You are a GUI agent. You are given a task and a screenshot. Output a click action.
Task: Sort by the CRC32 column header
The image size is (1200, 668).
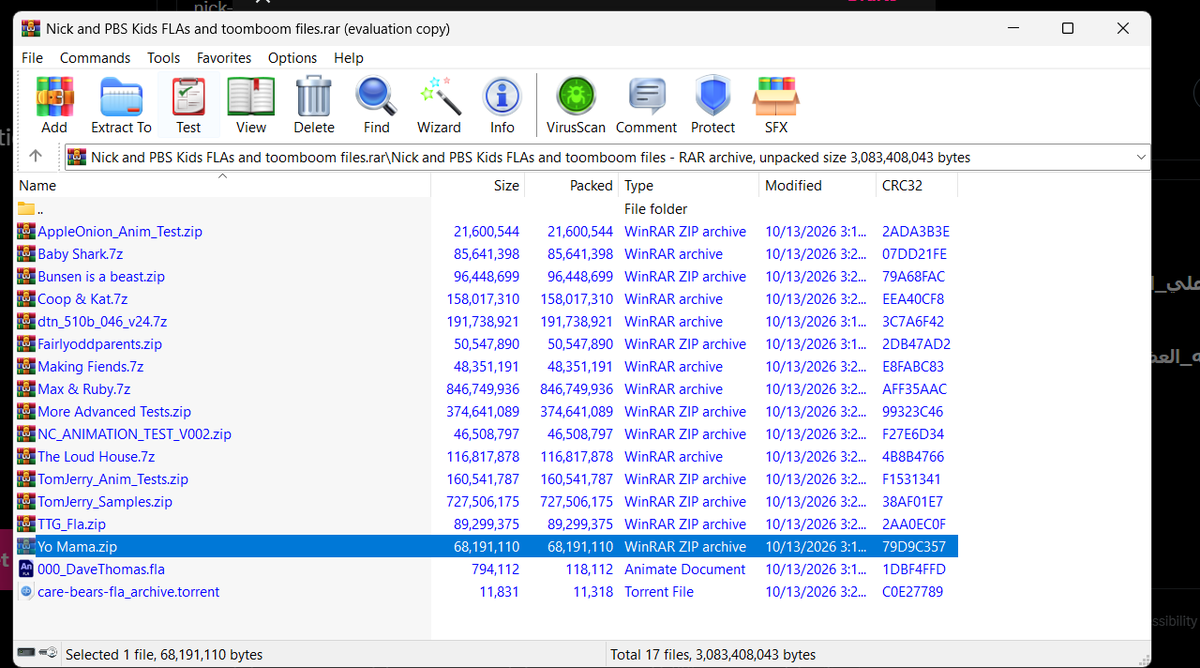(x=916, y=185)
